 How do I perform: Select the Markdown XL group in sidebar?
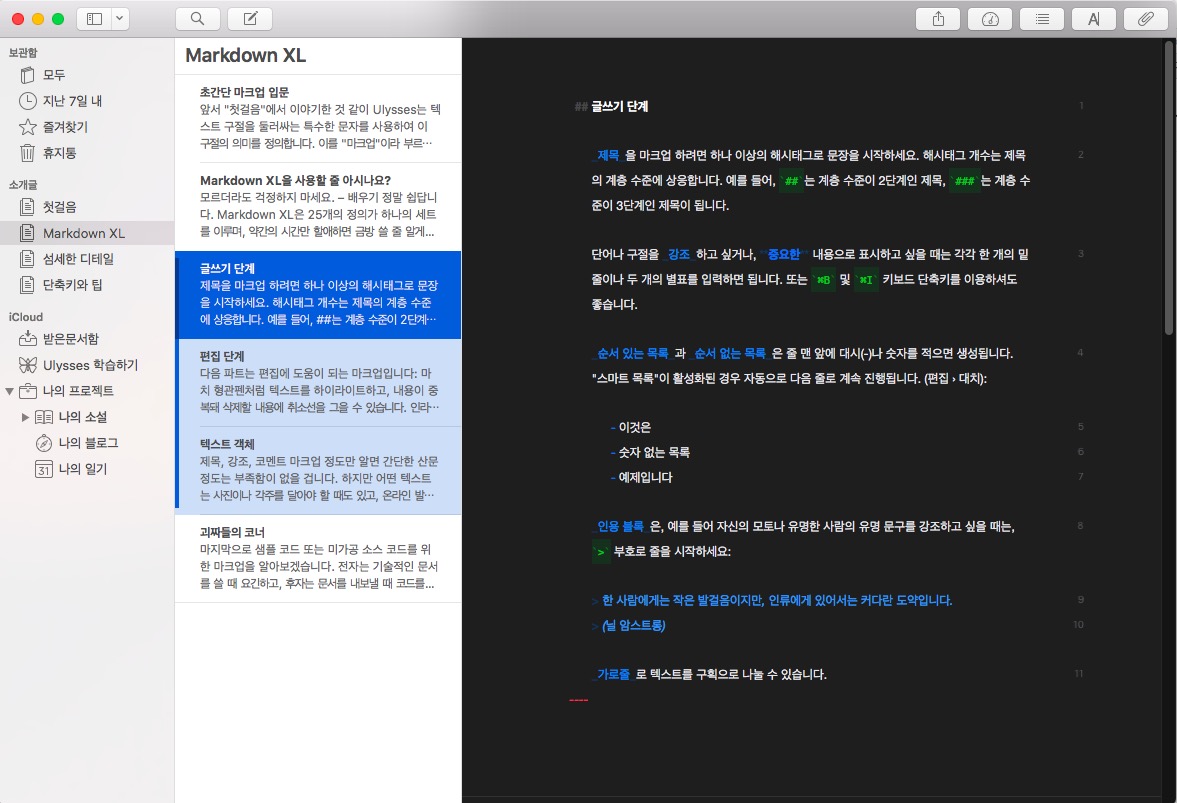87,233
